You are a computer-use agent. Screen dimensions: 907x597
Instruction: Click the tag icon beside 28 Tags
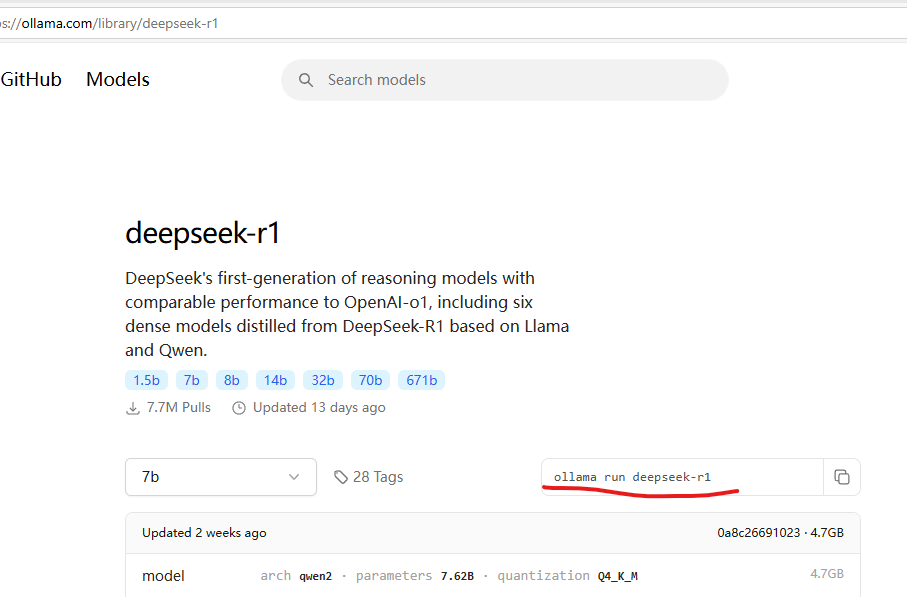pyautogui.click(x=341, y=477)
